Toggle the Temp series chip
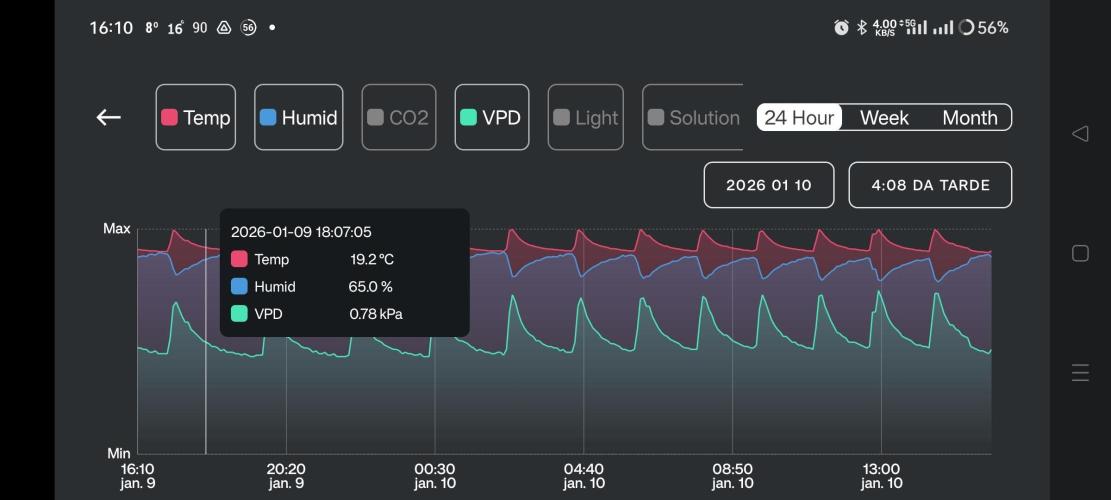Viewport: 1111px width, 500px height. 196,118
